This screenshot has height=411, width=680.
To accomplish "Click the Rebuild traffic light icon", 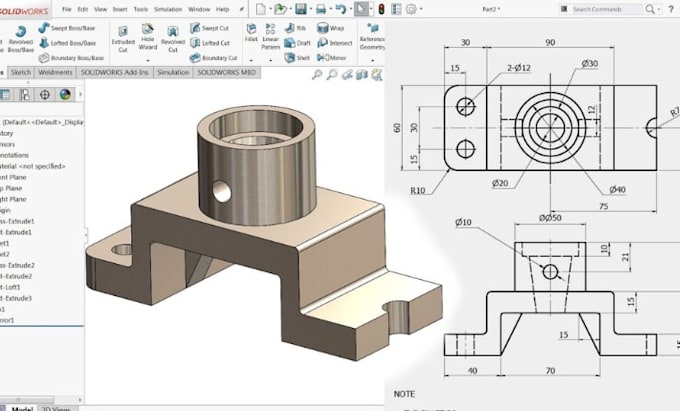I will click(x=381, y=9).
